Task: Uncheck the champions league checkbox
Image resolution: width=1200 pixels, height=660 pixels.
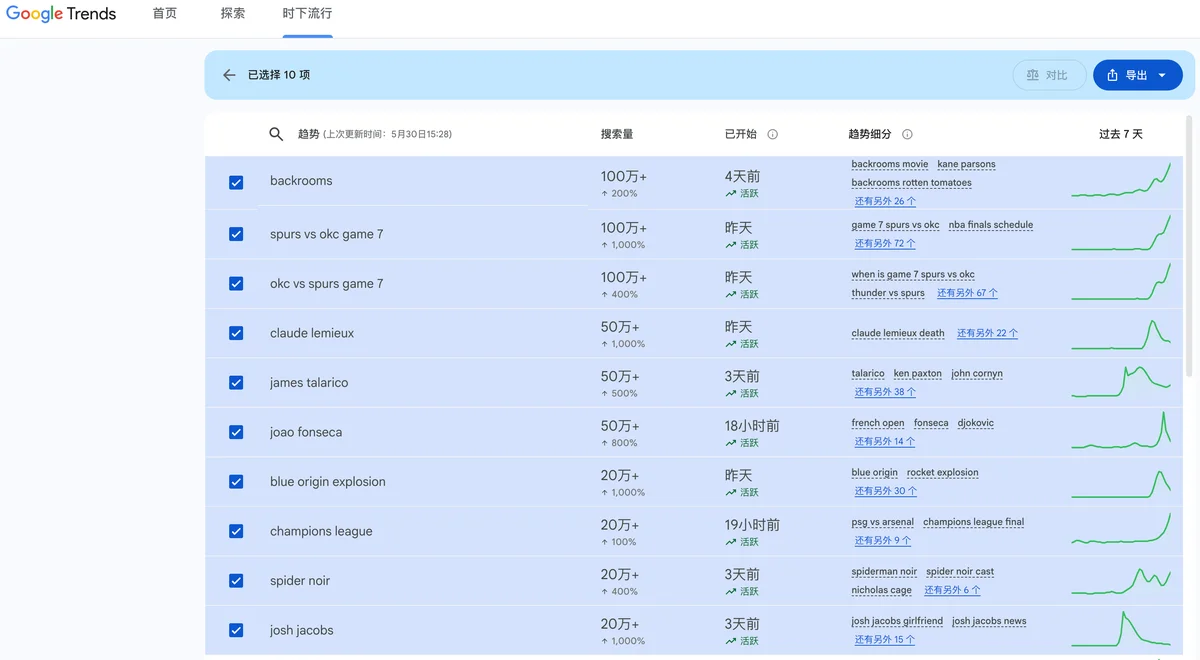Action: coord(236,531)
